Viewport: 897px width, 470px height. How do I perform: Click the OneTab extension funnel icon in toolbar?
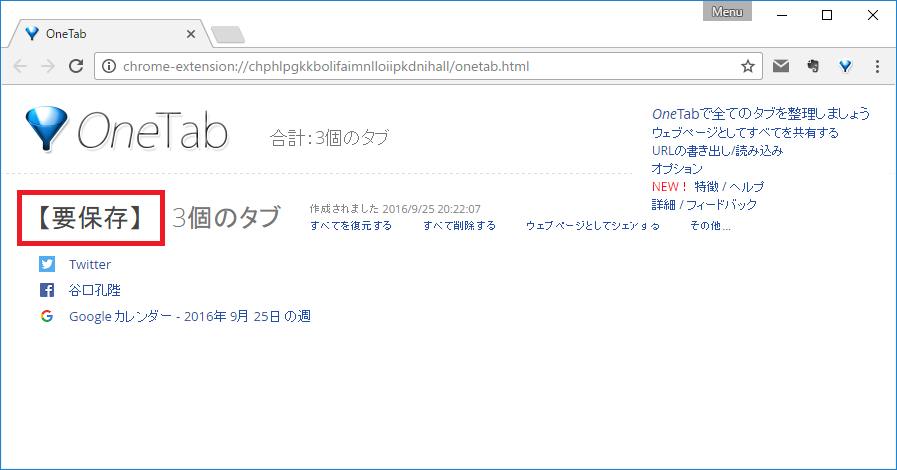[845, 67]
